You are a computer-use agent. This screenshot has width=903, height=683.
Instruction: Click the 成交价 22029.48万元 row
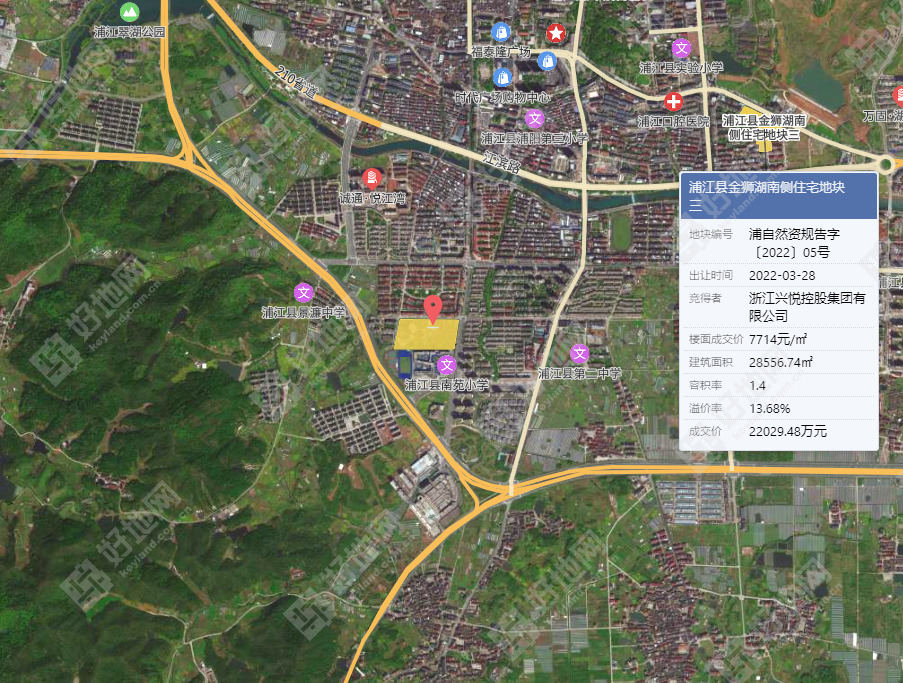[778, 431]
